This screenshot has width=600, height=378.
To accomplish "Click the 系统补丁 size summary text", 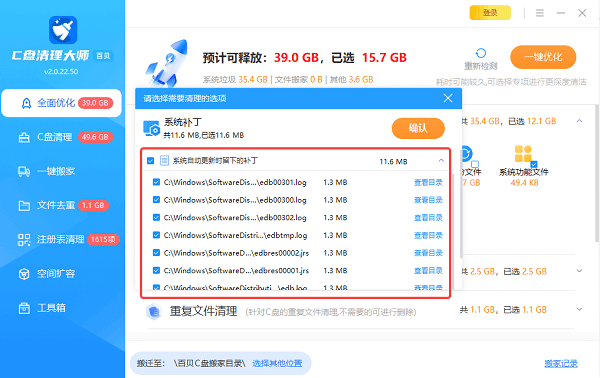I will (204, 135).
